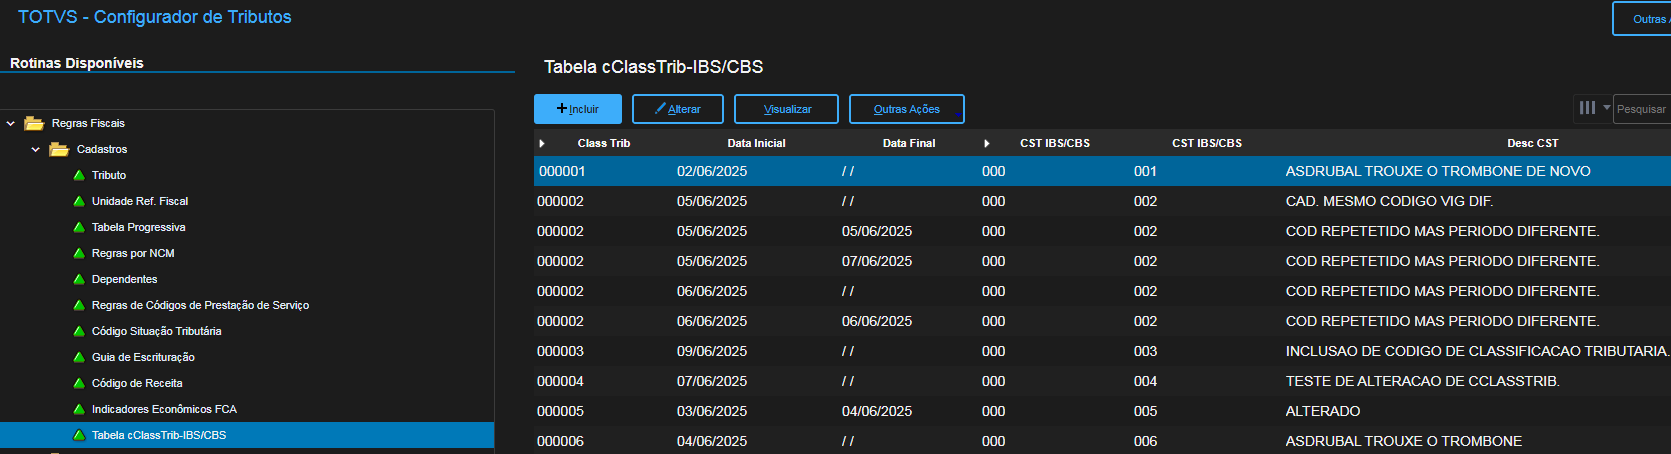The height and width of the screenshot is (454, 1671).
Task: Sort by the Data Inicial column header
Action: [x=756, y=143]
